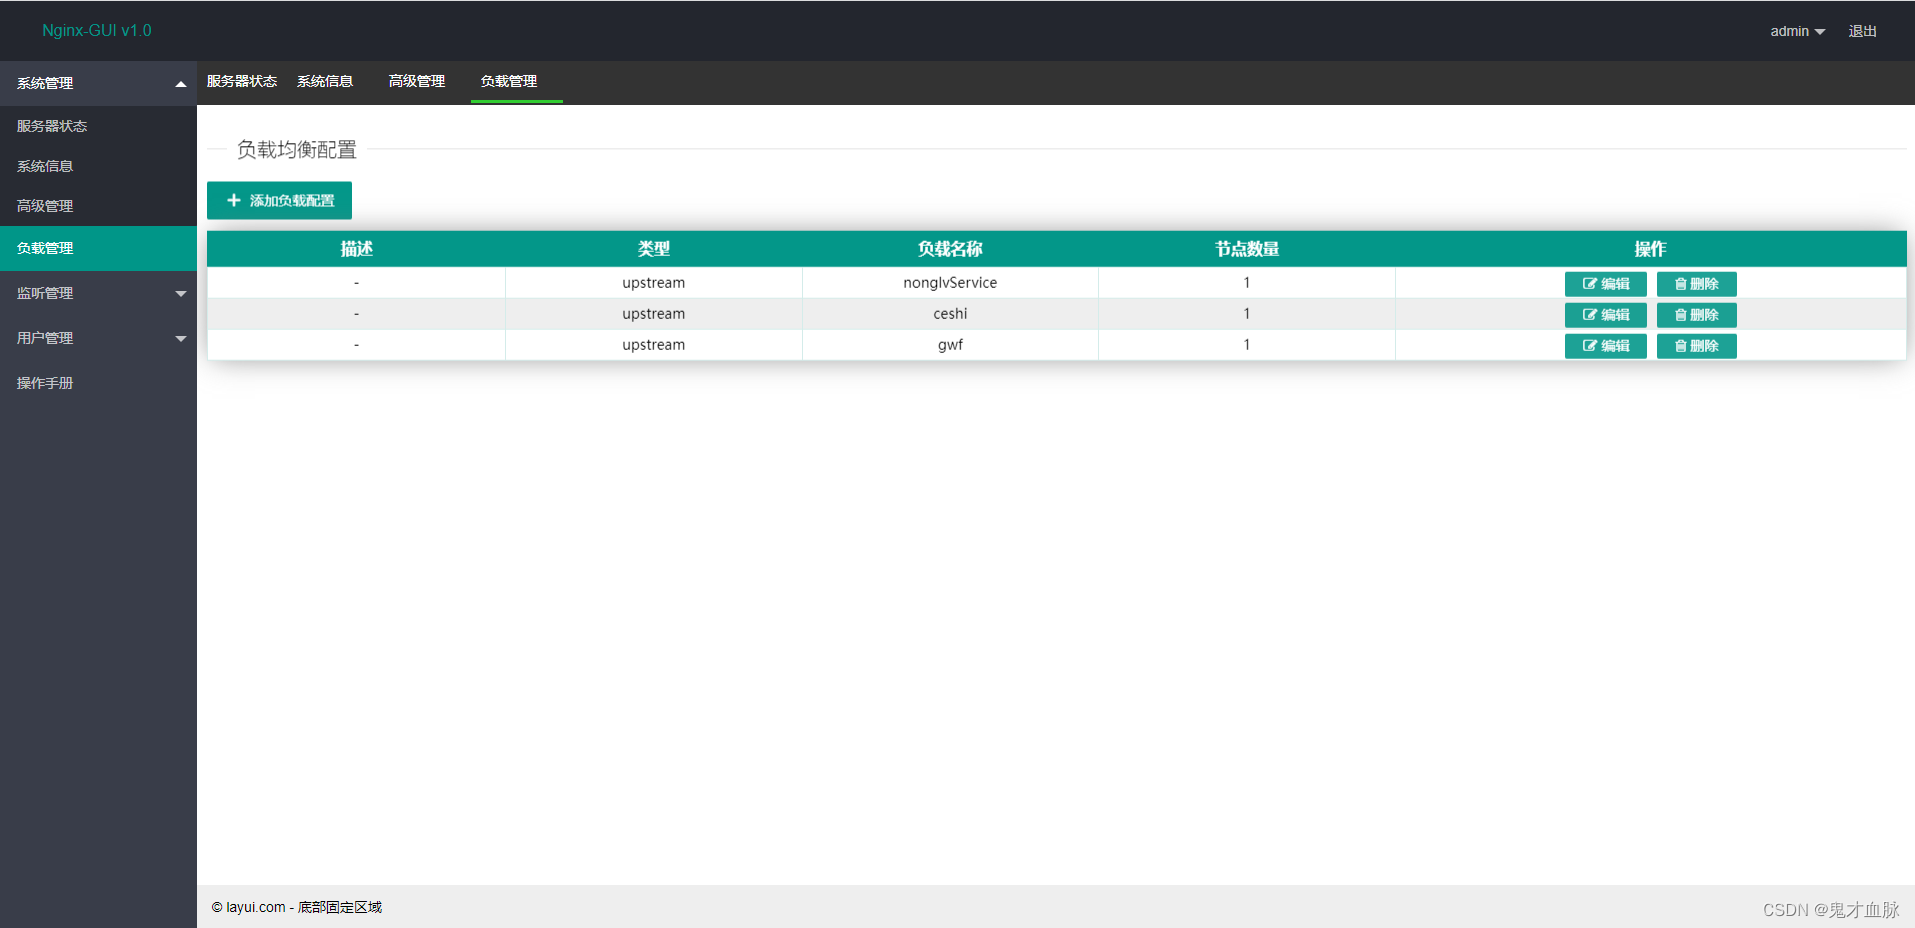Open 服务器状态 in the sidebar
Viewport: 1915px width, 928px height.
[x=98, y=126]
